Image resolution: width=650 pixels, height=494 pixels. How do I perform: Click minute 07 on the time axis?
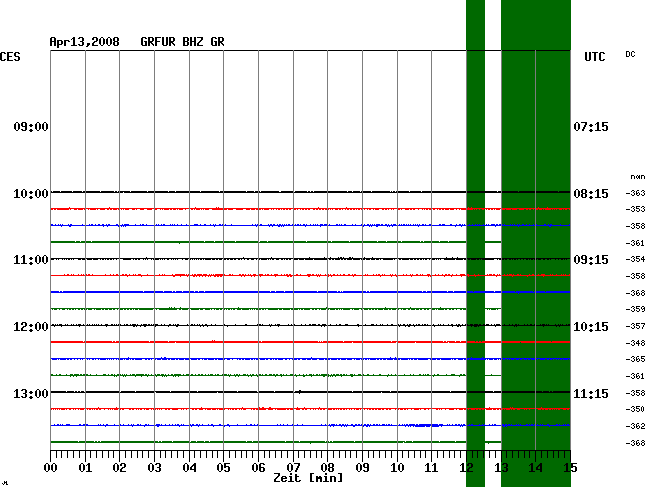(293, 468)
